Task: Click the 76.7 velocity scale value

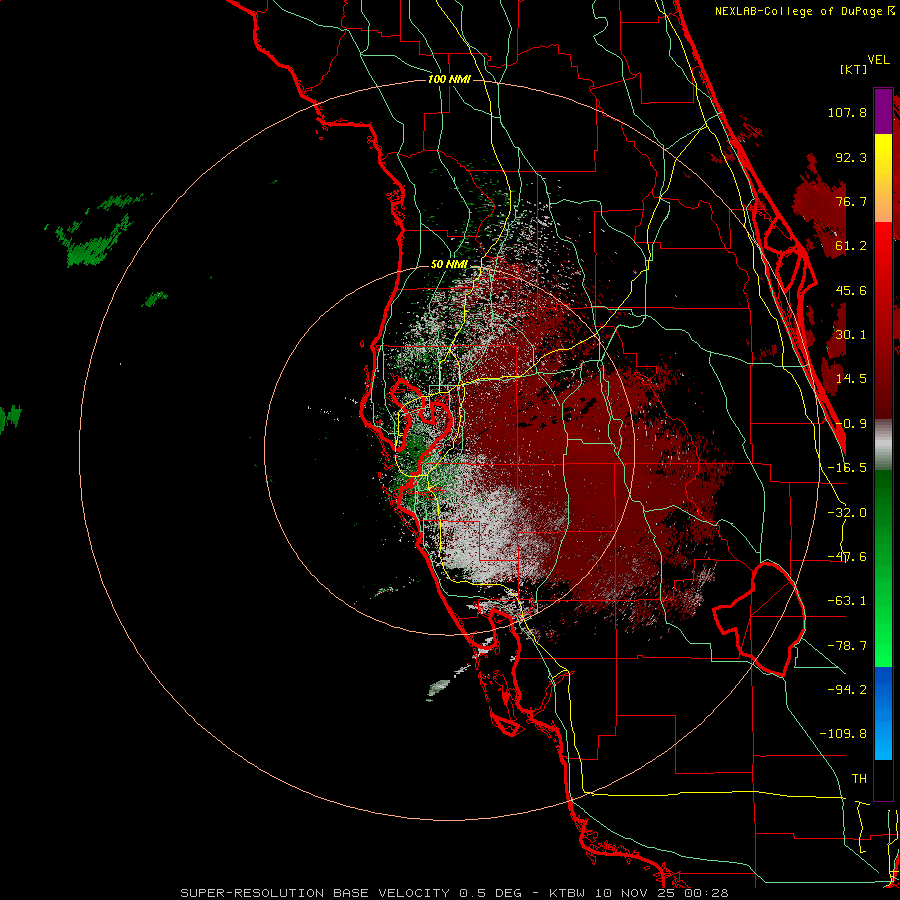Action: (x=851, y=201)
